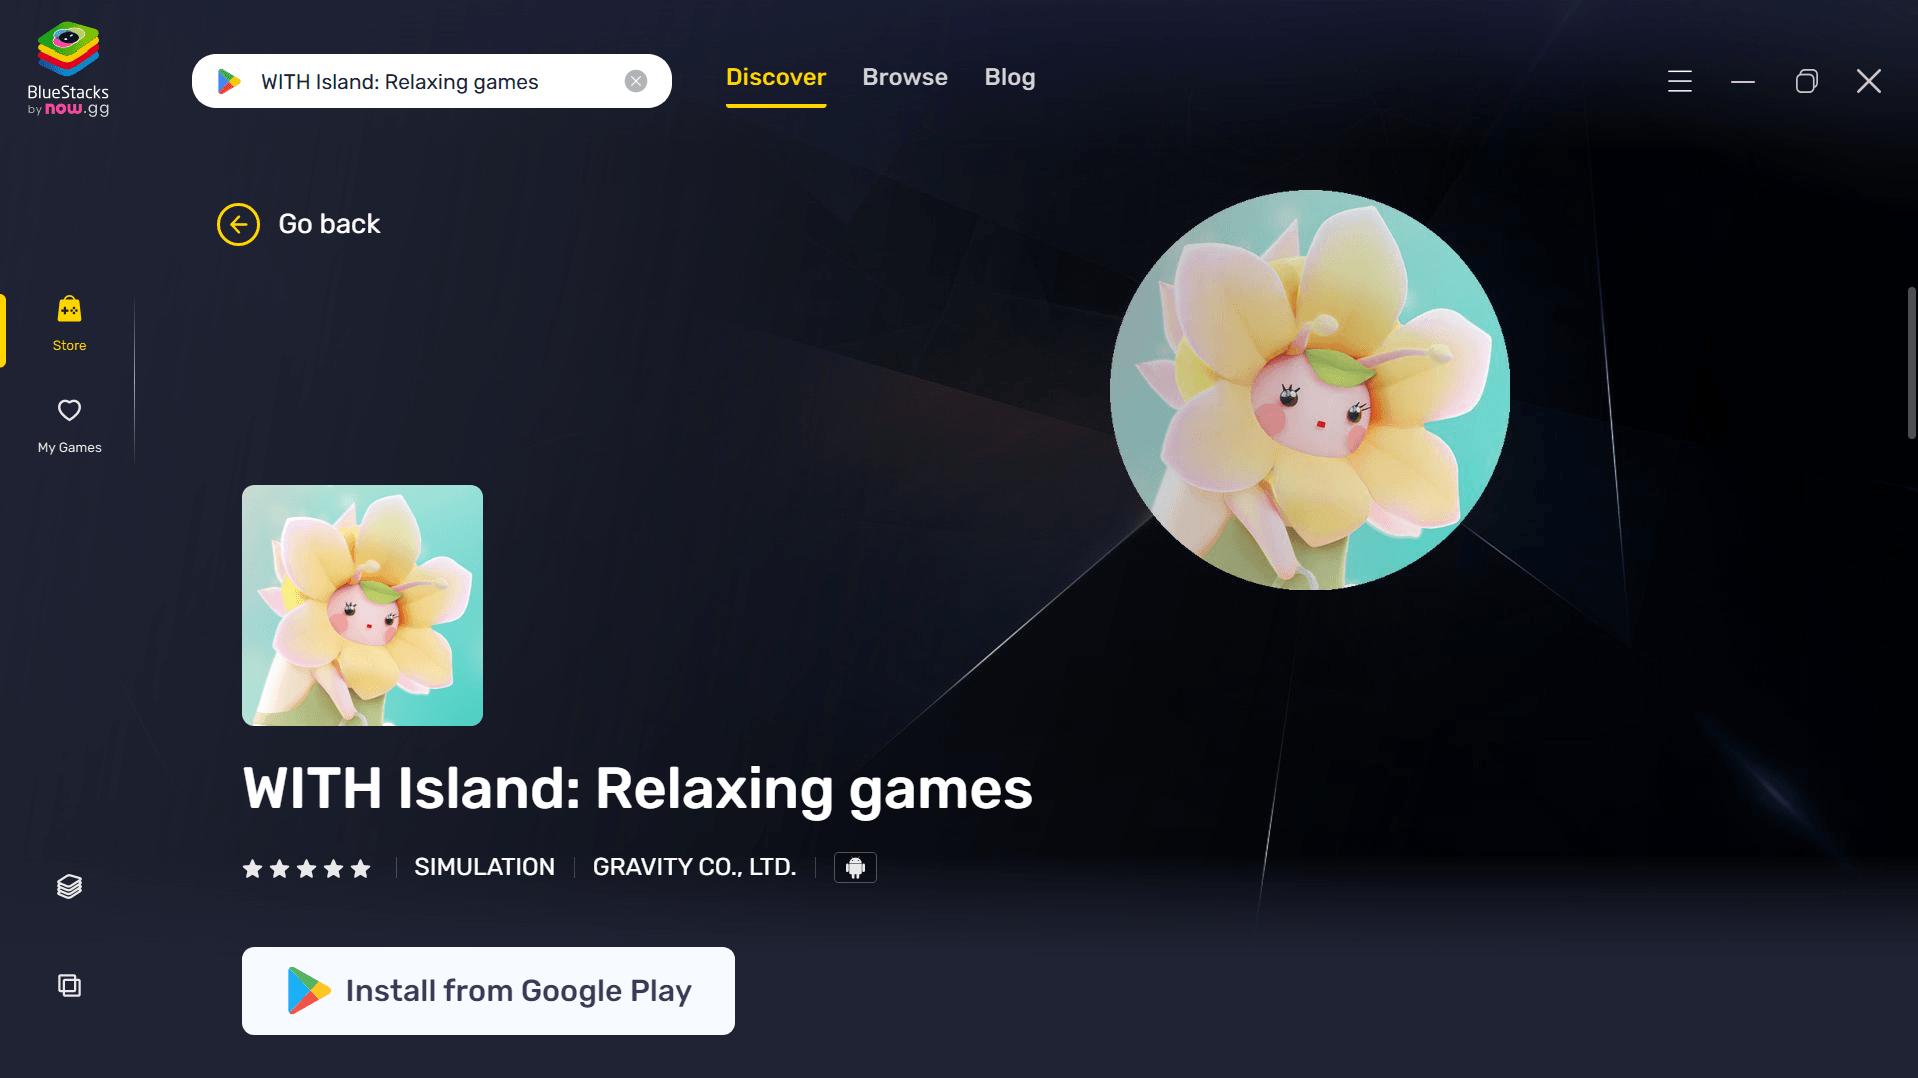This screenshot has width=1918, height=1078.
Task: Open the Browse tab
Action: [x=905, y=77]
